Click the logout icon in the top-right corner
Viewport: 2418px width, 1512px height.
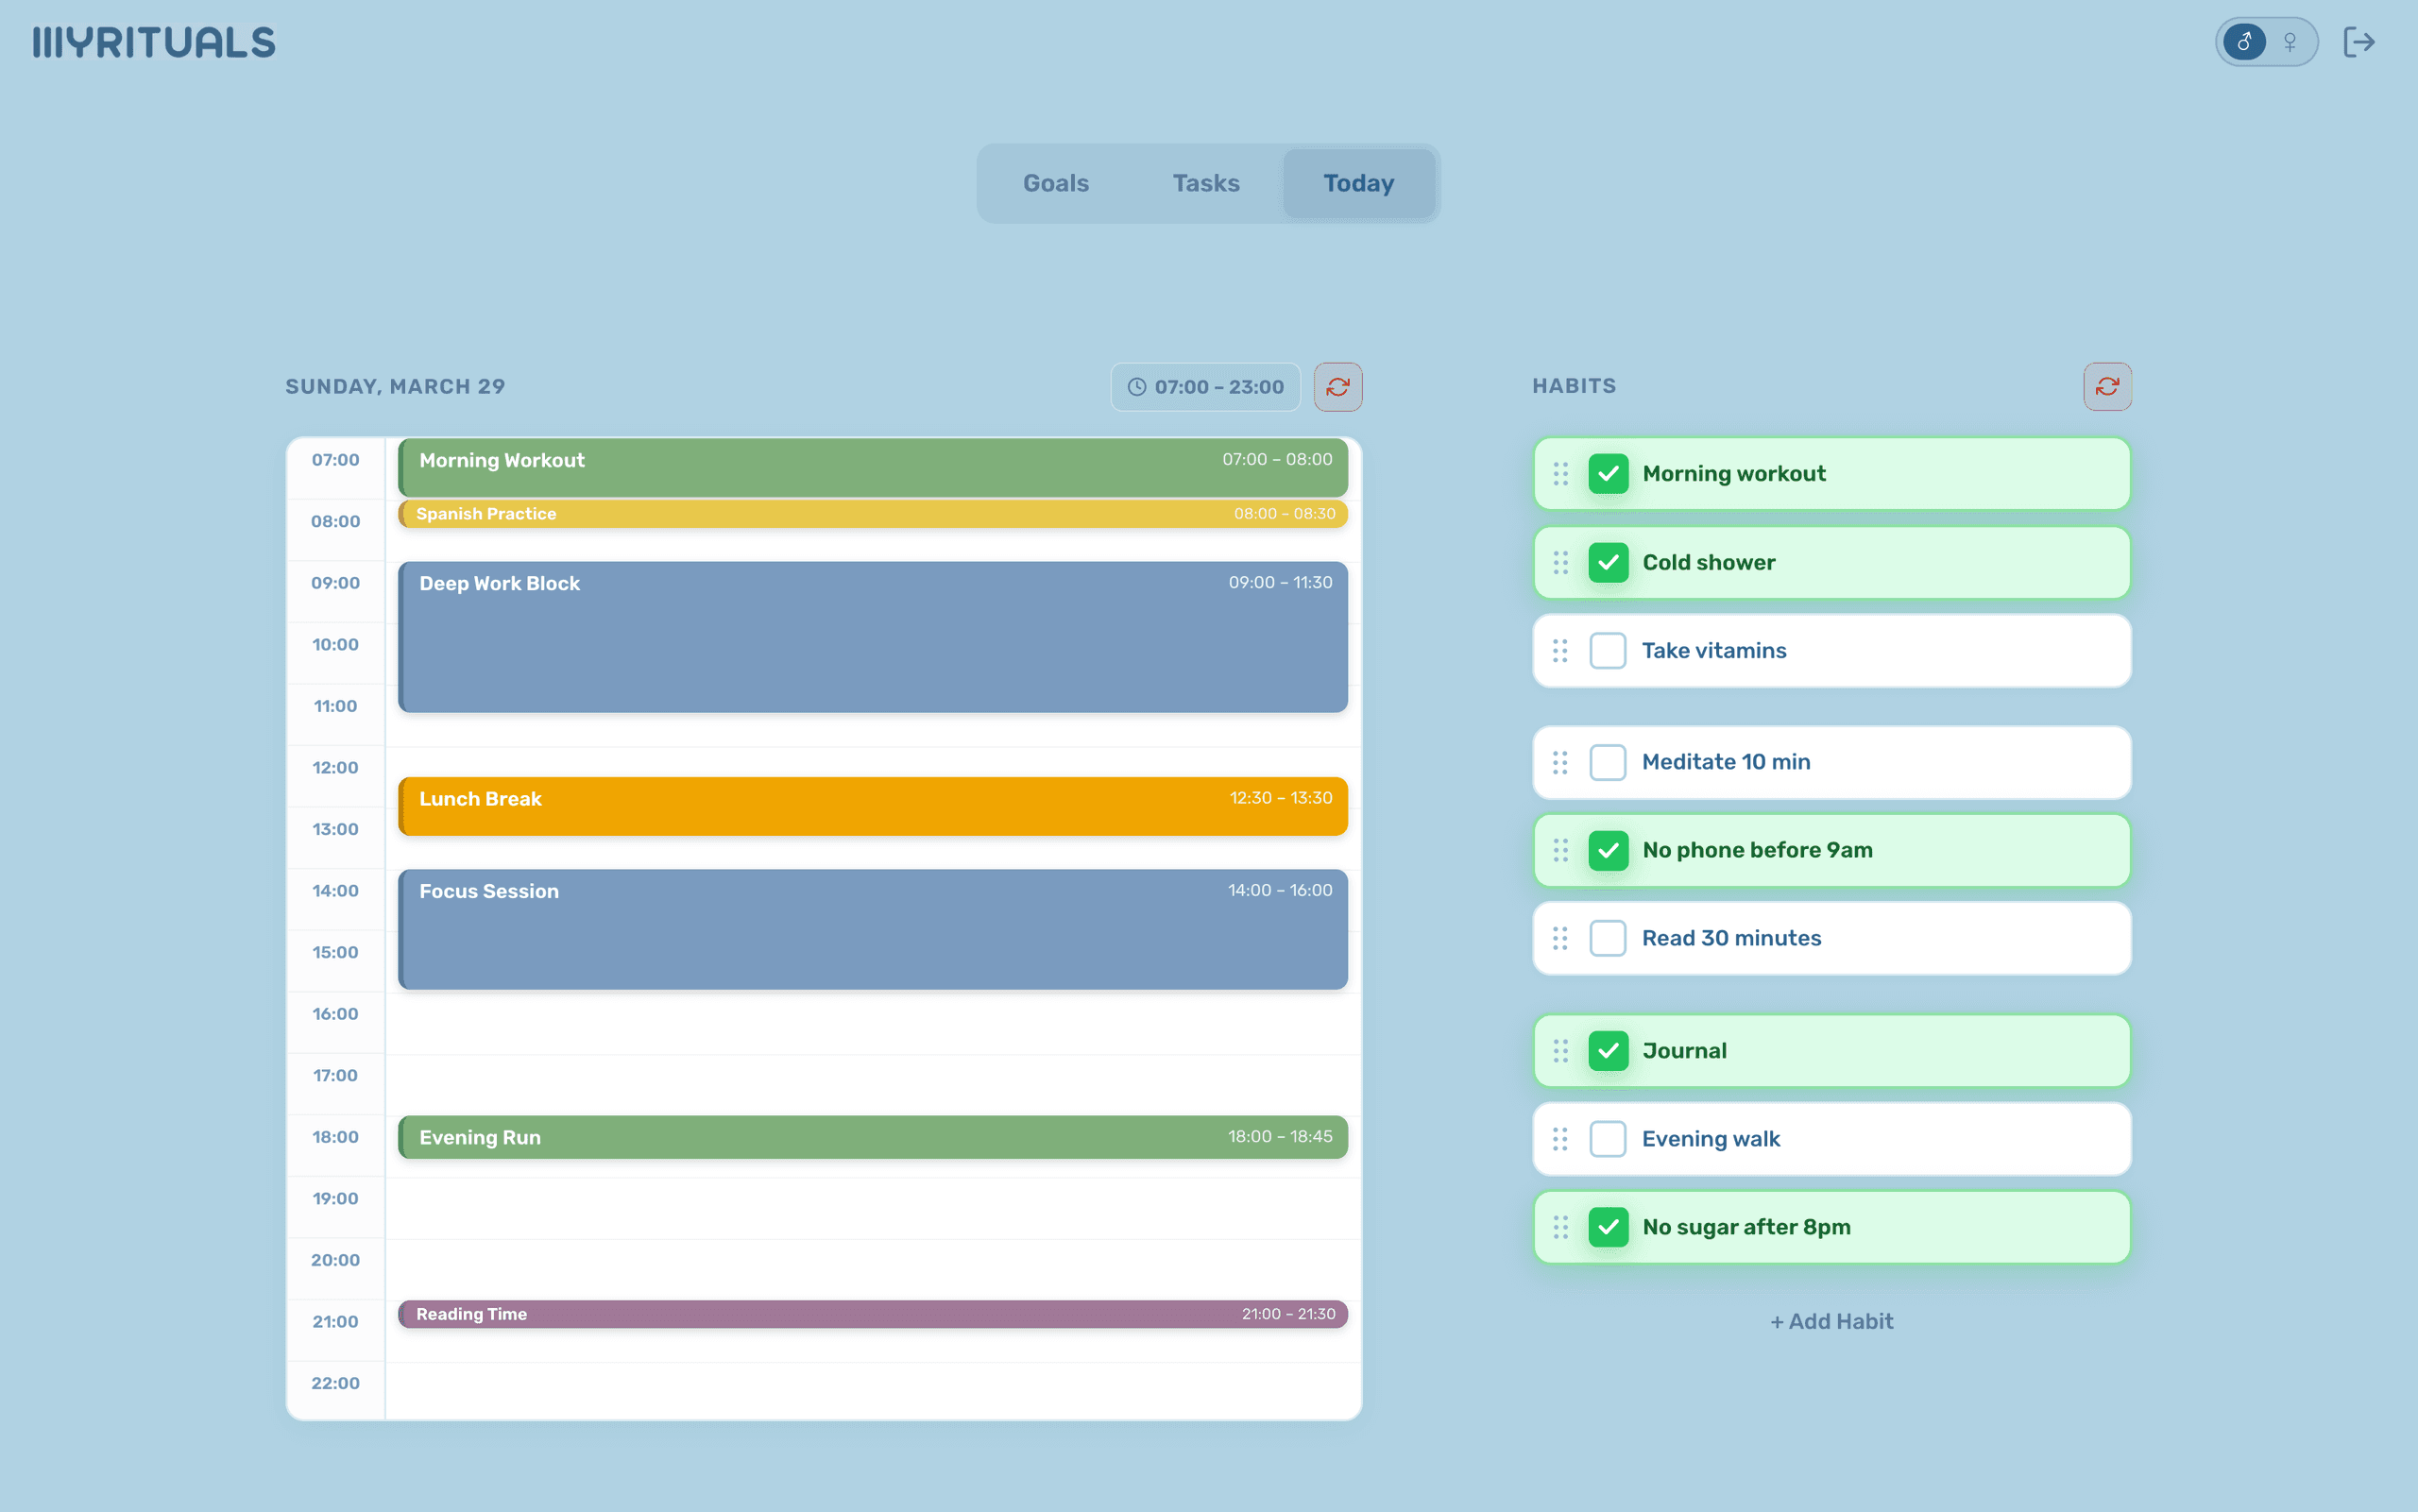(2361, 41)
